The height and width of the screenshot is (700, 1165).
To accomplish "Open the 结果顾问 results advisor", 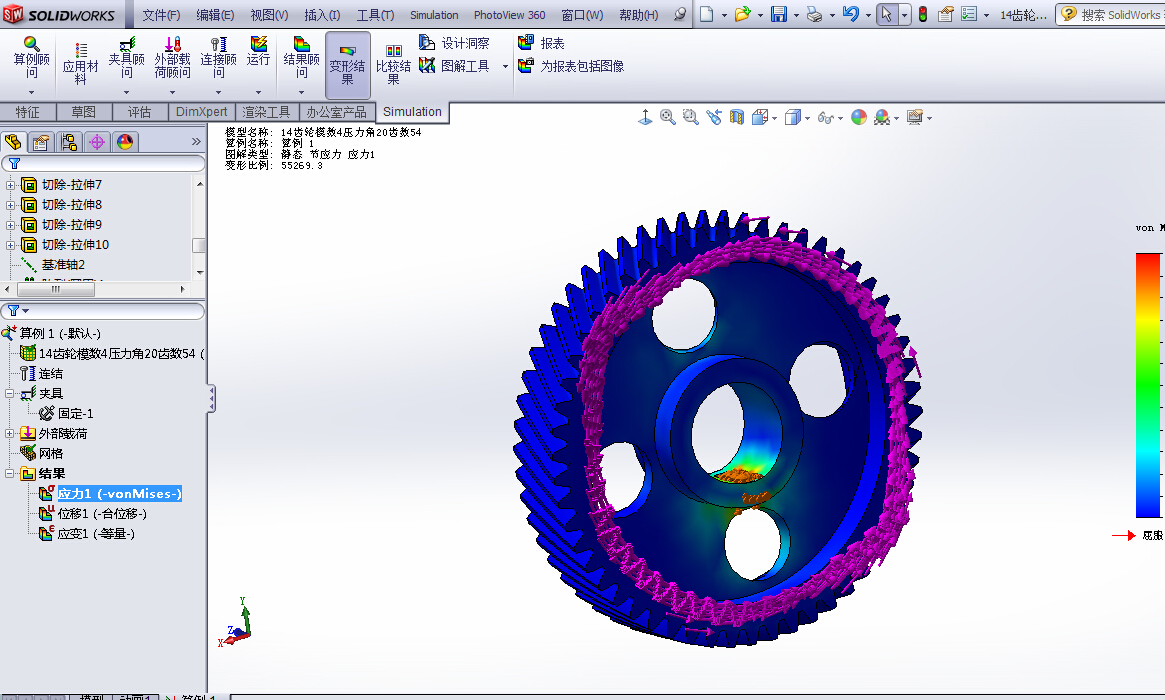I will 302,56.
